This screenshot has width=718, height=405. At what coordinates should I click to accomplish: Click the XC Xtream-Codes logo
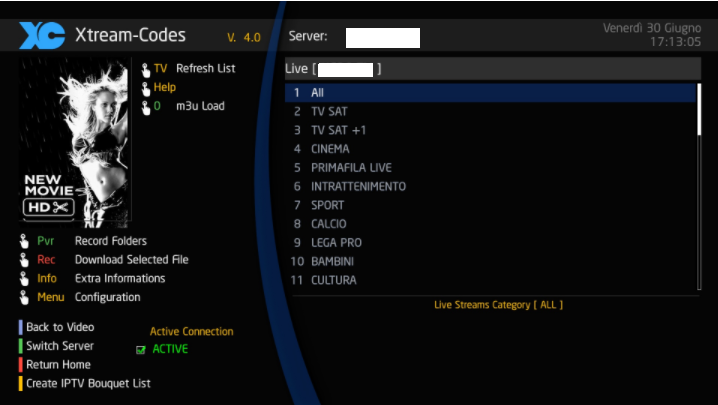coord(42,35)
